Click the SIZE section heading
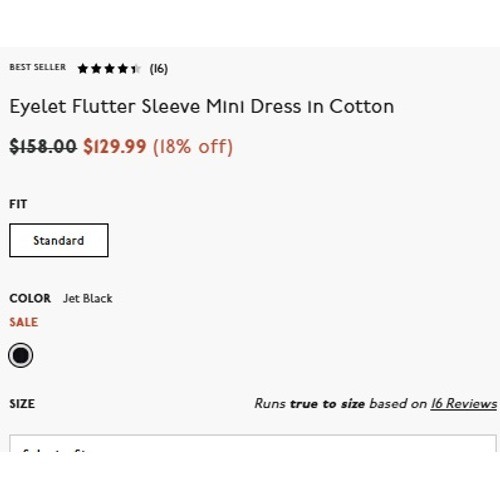The image size is (500, 500). 22,404
